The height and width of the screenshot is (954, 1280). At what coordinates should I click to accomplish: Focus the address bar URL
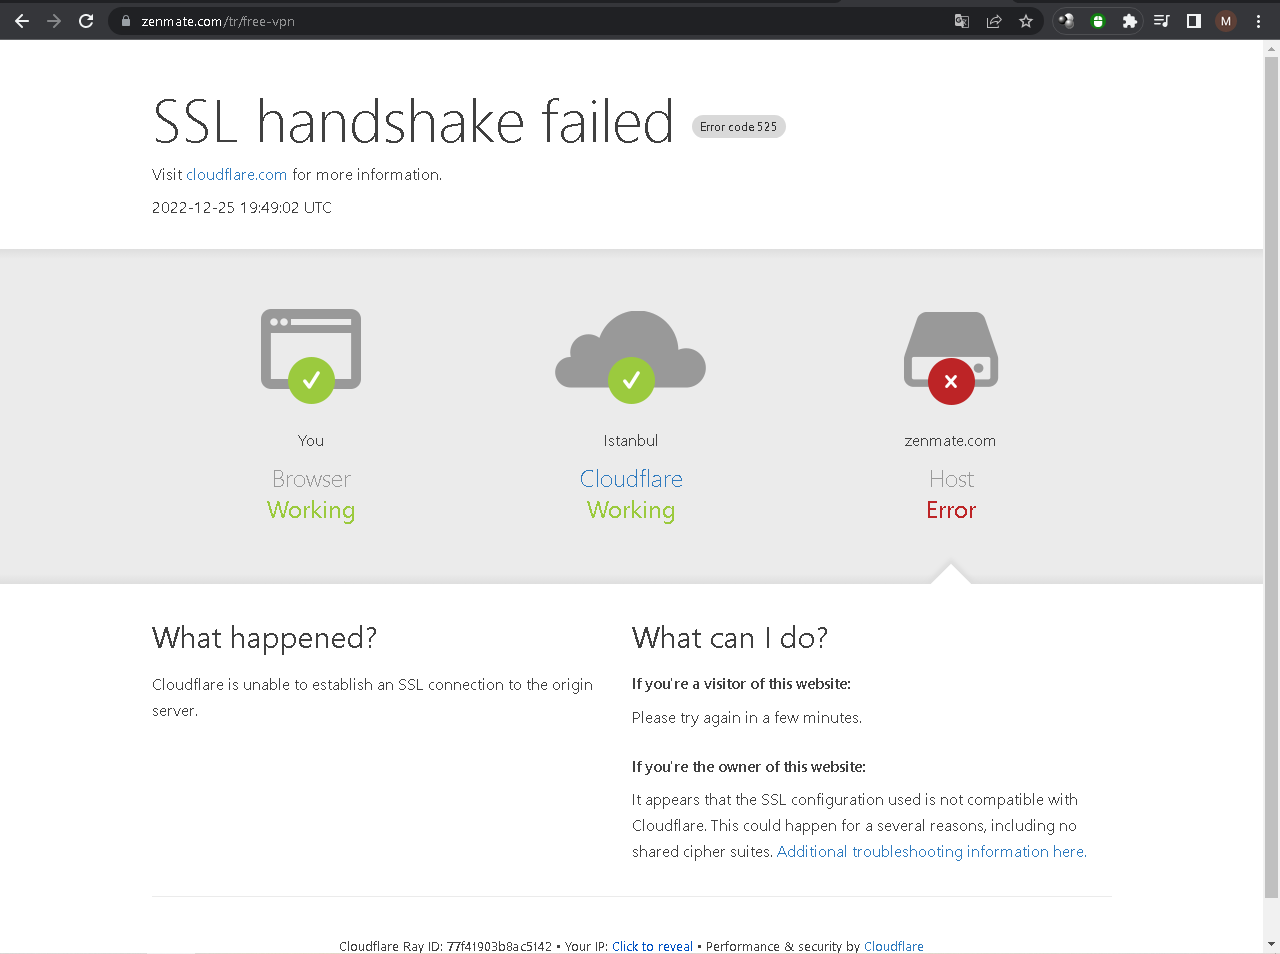pyautogui.click(x=500, y=21)
